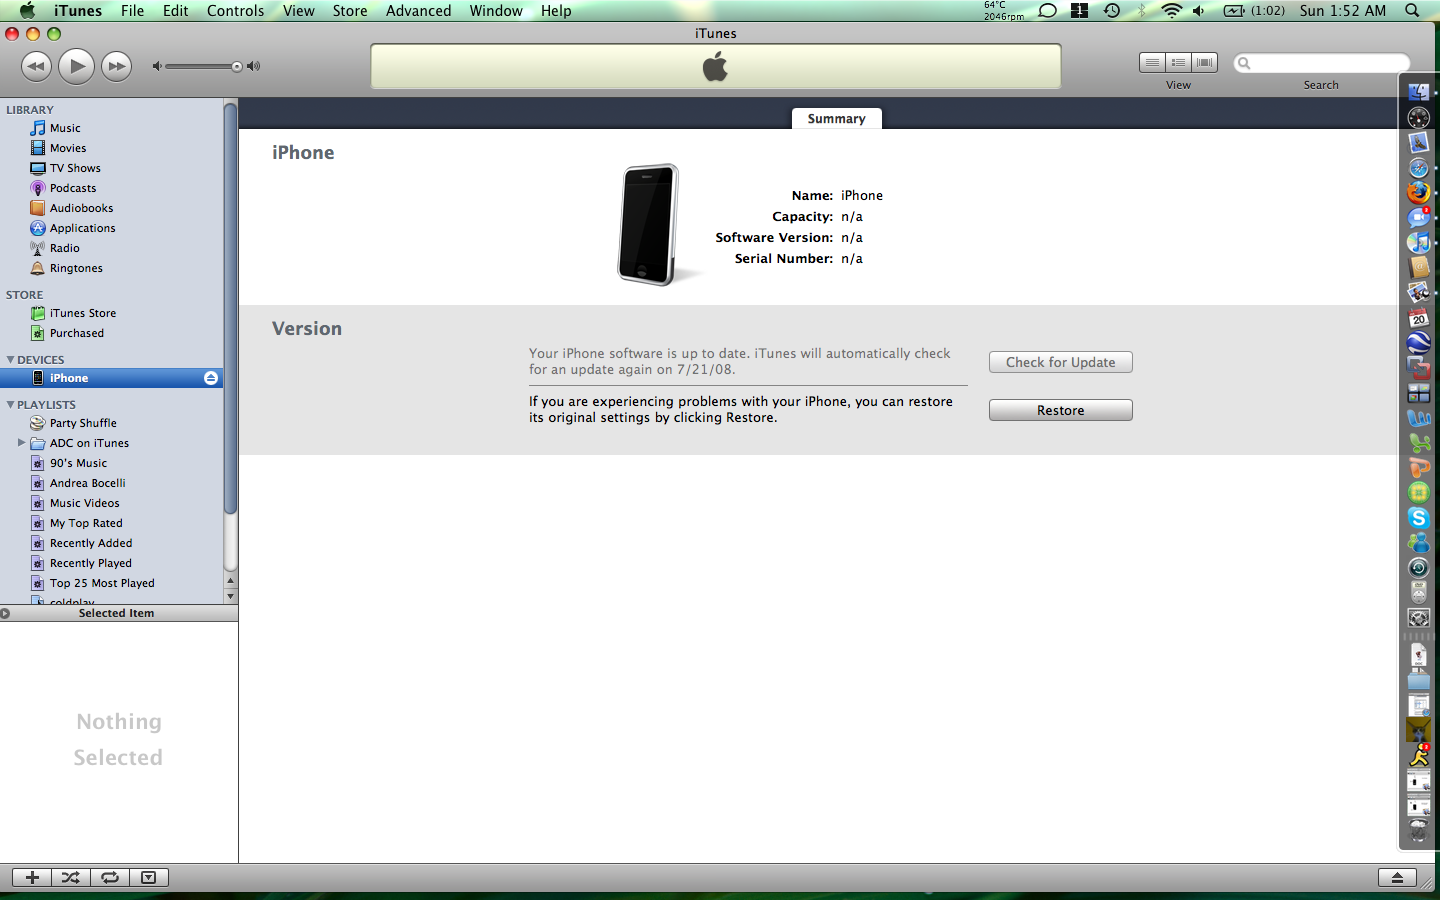This screenshot has width=1440, height=900.
Task: Click the max-volume speaker icon
Action: click(254, 67)
